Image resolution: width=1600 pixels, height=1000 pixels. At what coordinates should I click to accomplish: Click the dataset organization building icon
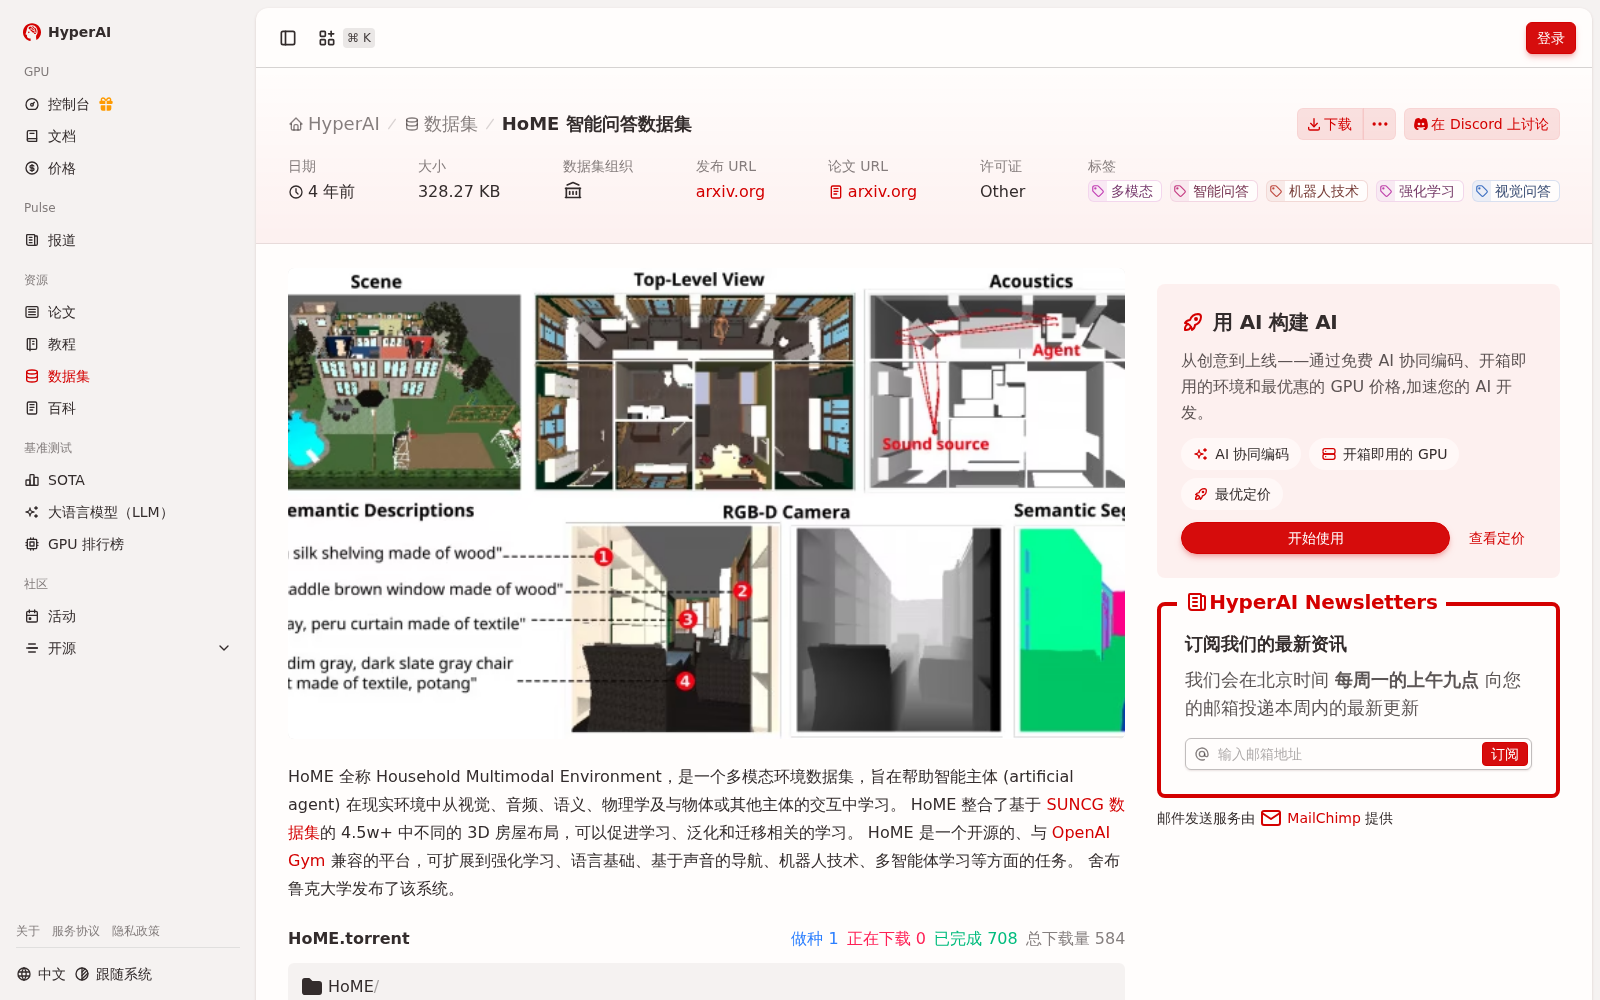pyautogui.click(x=573, y=191)
